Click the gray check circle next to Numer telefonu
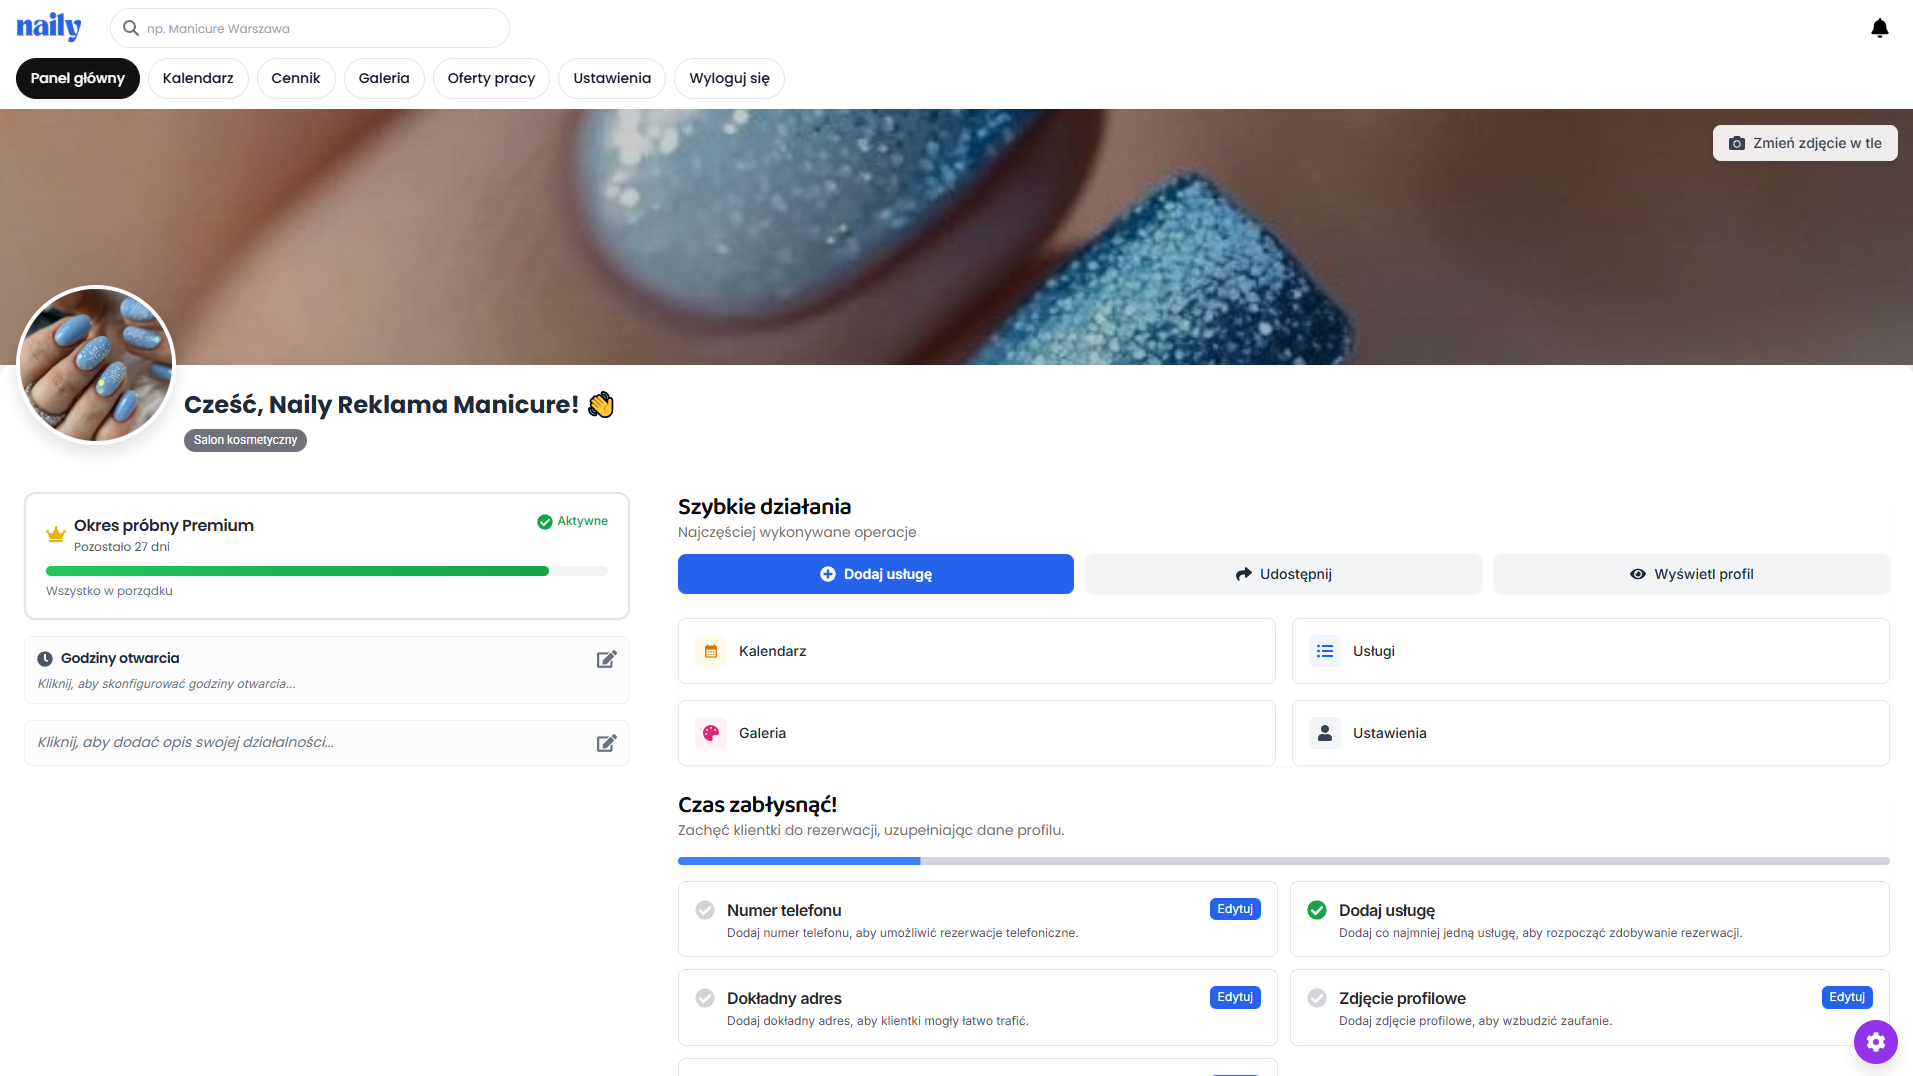This screenshot has width=1913, height=1076. pyautogui.click(x=704, y=910)
